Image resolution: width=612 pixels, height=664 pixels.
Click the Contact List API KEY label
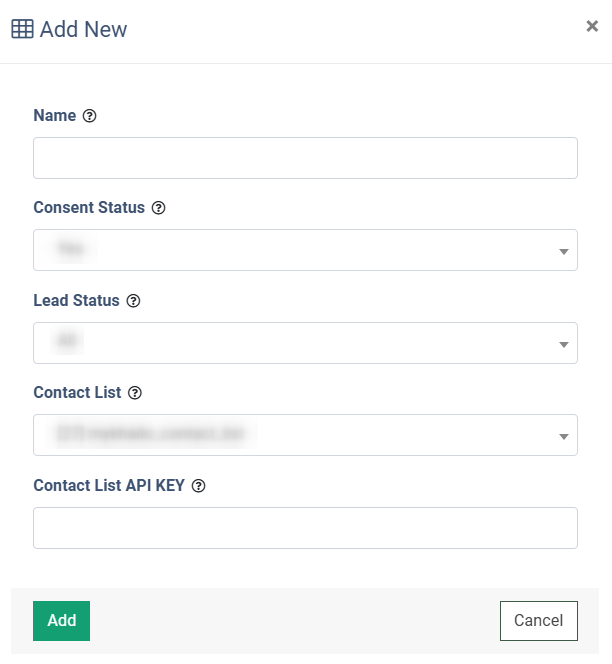click(x=109, y=486)
